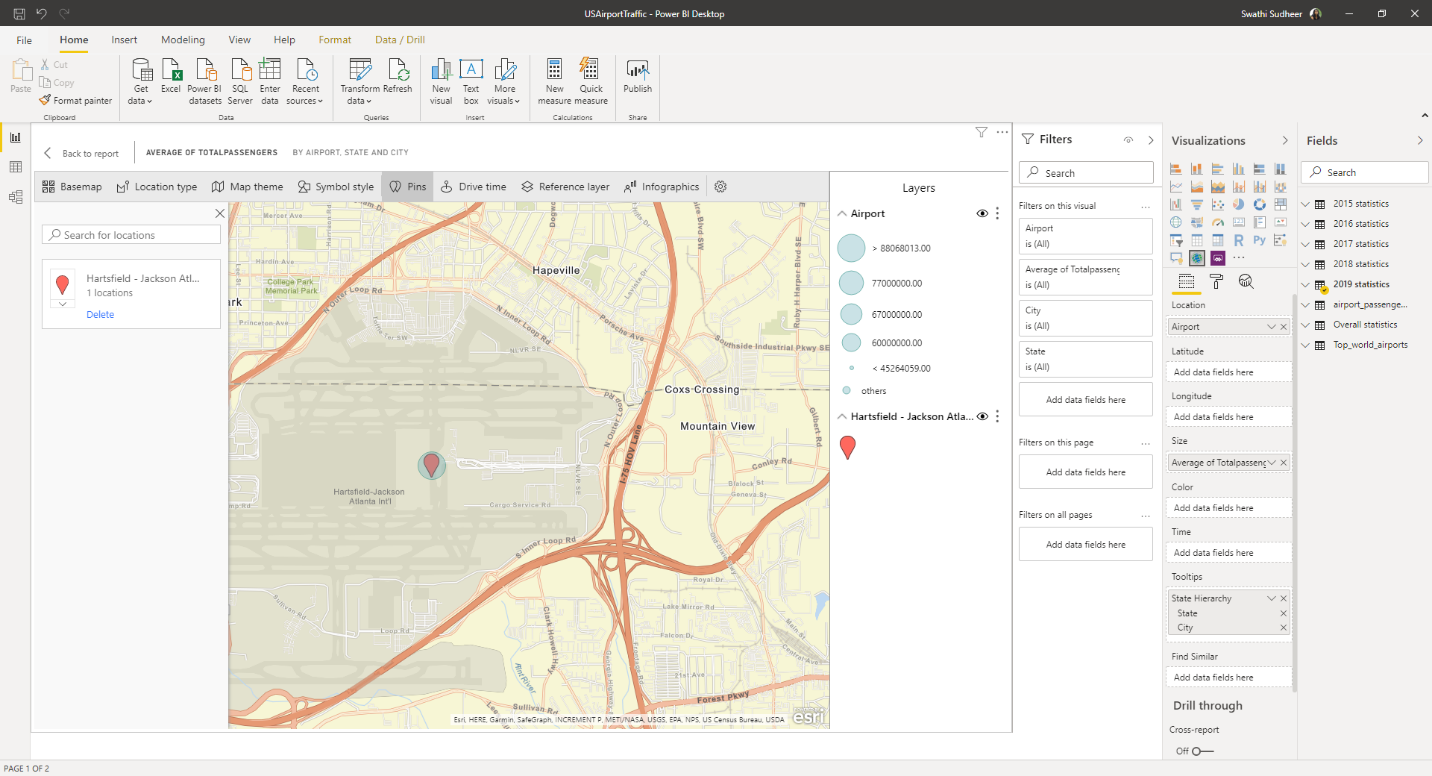Hide the Hartsfield - Jackson layer eye icon
Image resolution: width=1432 pixels, height=776 pixels.
(x=982, y=416)
